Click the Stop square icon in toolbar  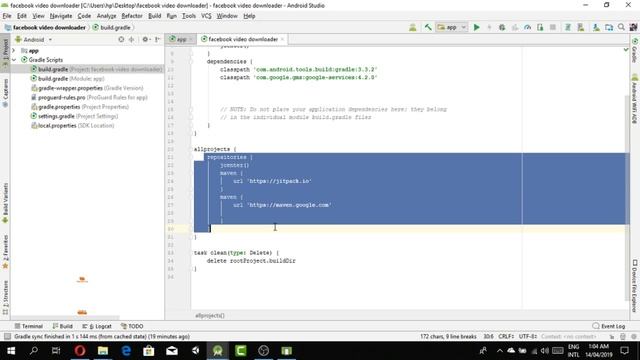[x=553, y=27]
